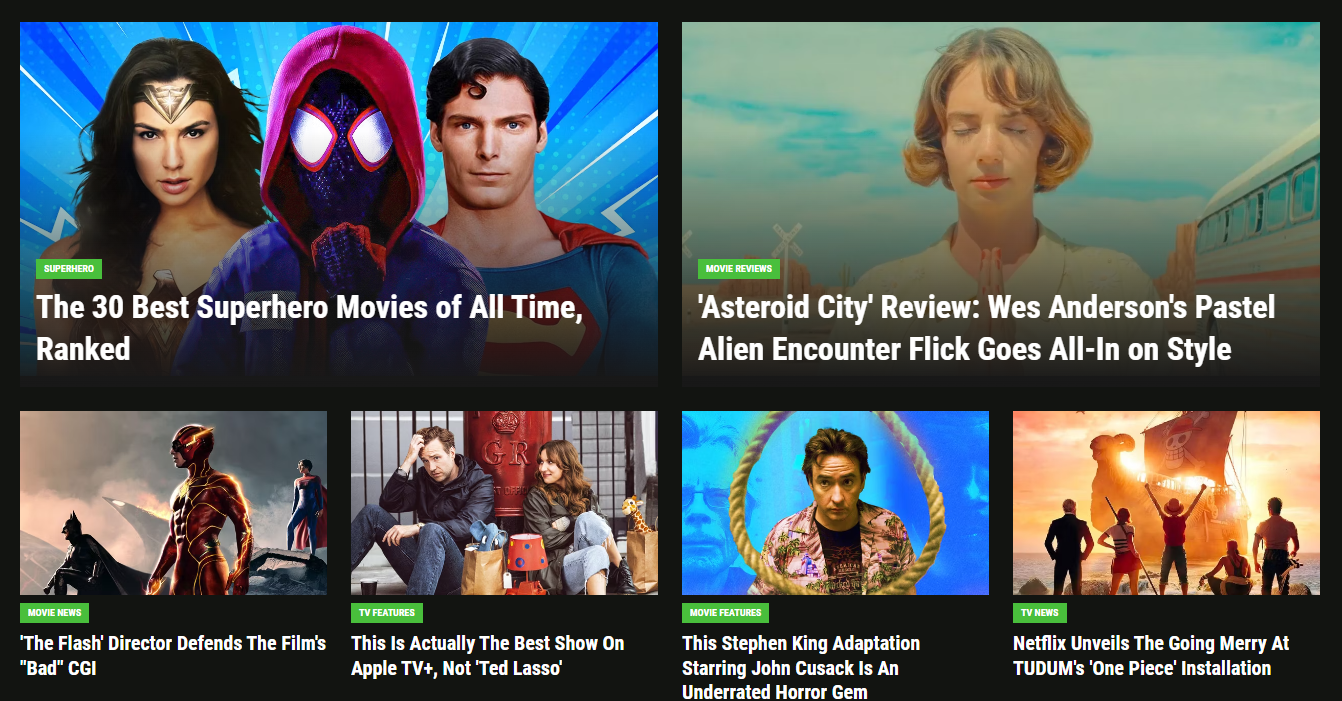
Task: Open the 'Asteroid City' Review headline
Action: pos(986,327)
